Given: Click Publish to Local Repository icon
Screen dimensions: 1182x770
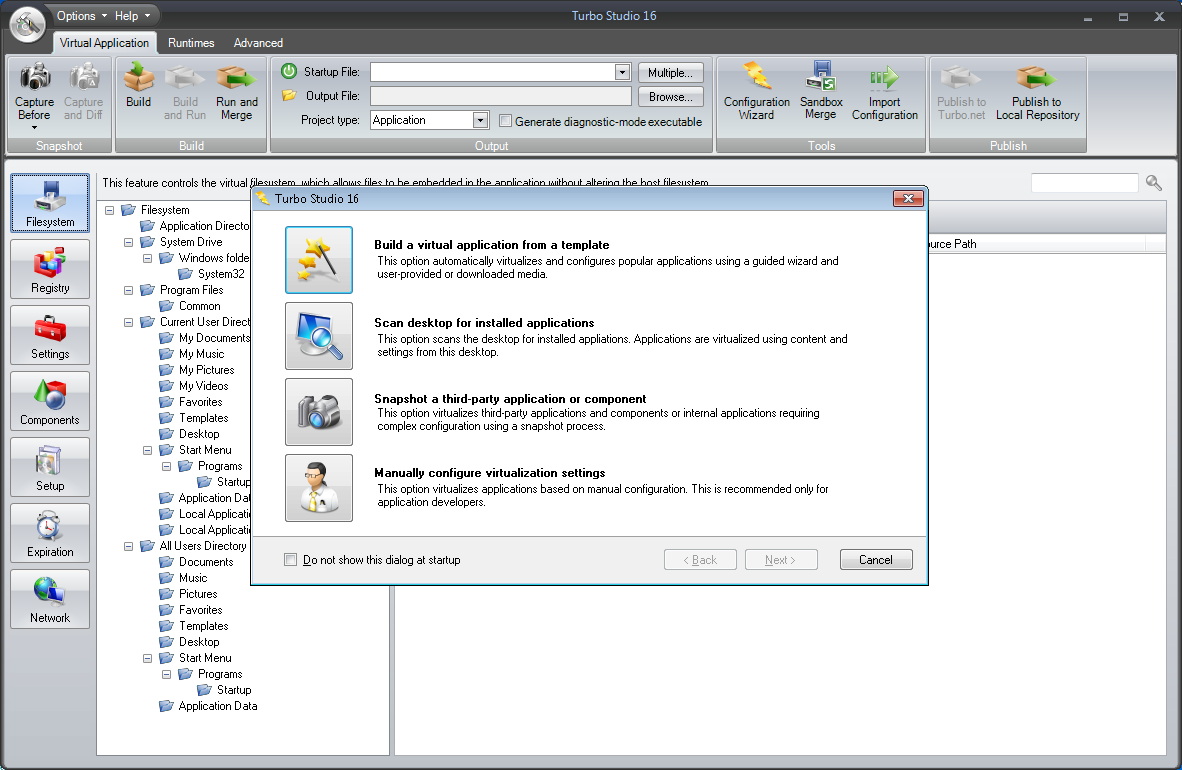Looking at the screenshot, I should coord(1037,92).
